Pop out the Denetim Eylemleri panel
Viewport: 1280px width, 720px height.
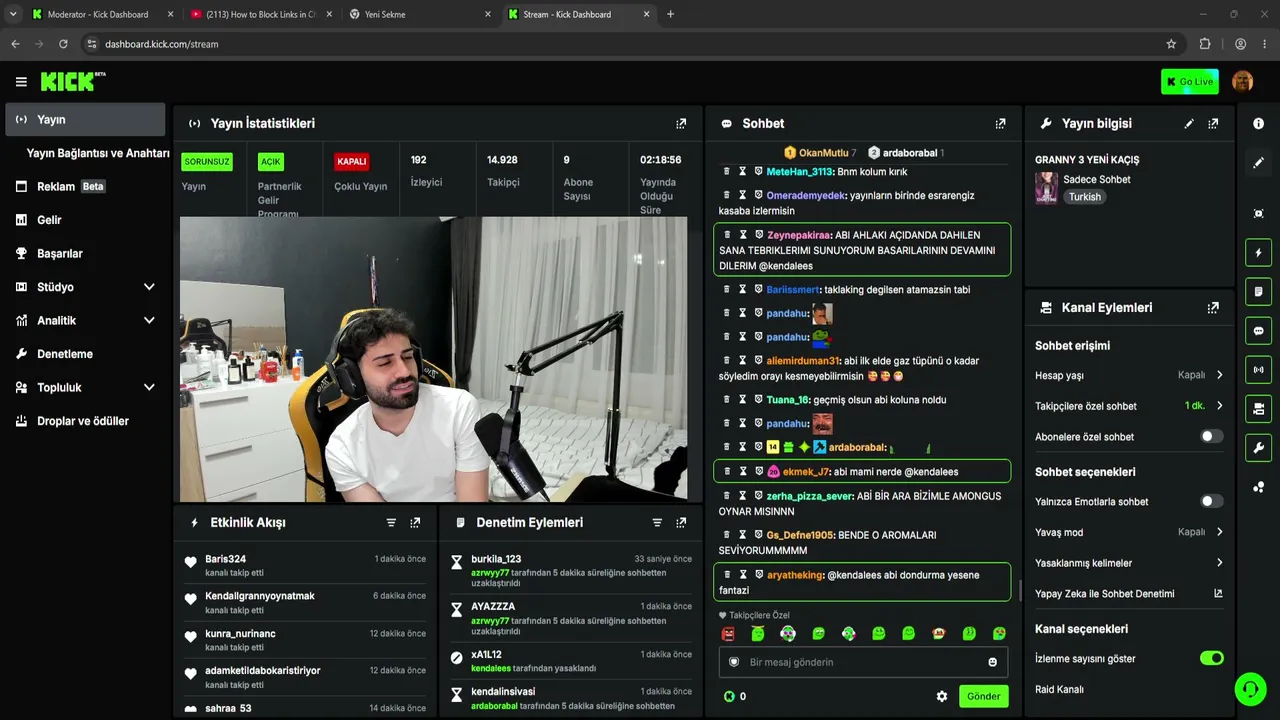(x=681, y=523)
